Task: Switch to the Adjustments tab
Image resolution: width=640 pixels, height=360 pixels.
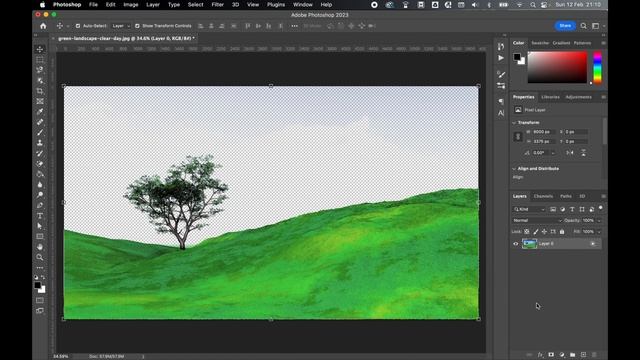Action: [x=578, y=97]
